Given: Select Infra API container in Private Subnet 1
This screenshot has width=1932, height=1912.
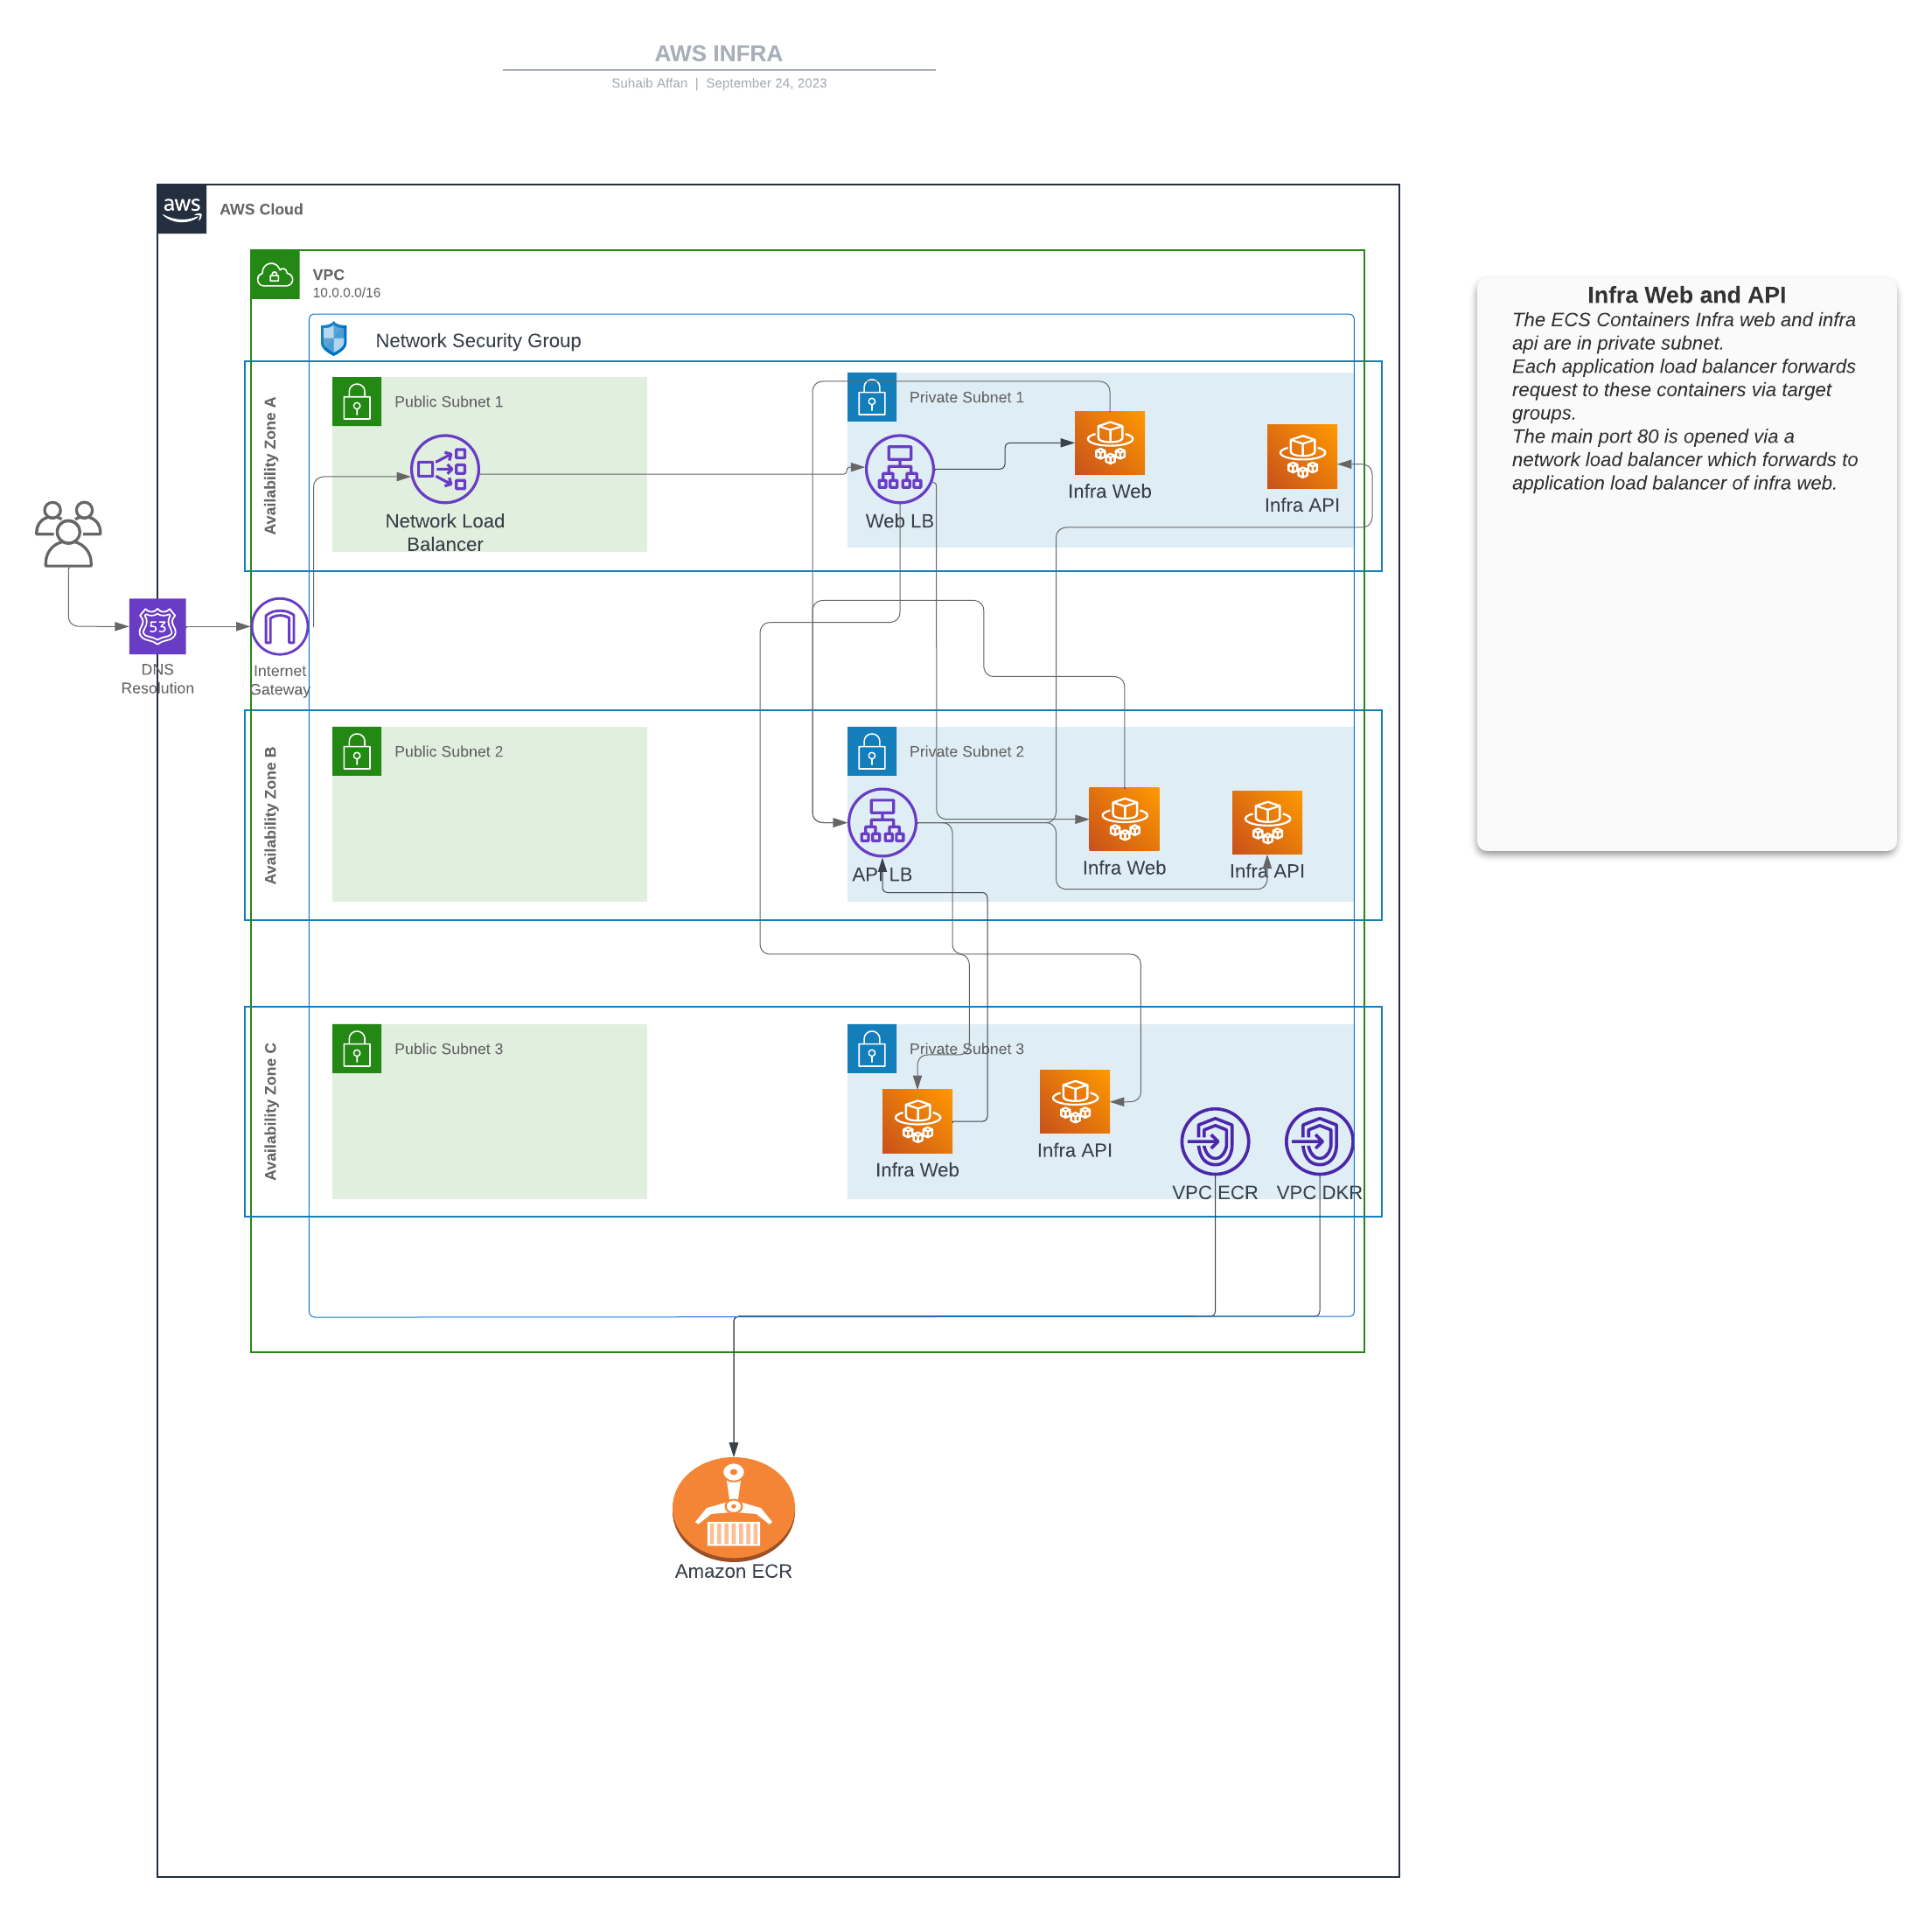Looking at the screenshot, I should pos(1301,456).
